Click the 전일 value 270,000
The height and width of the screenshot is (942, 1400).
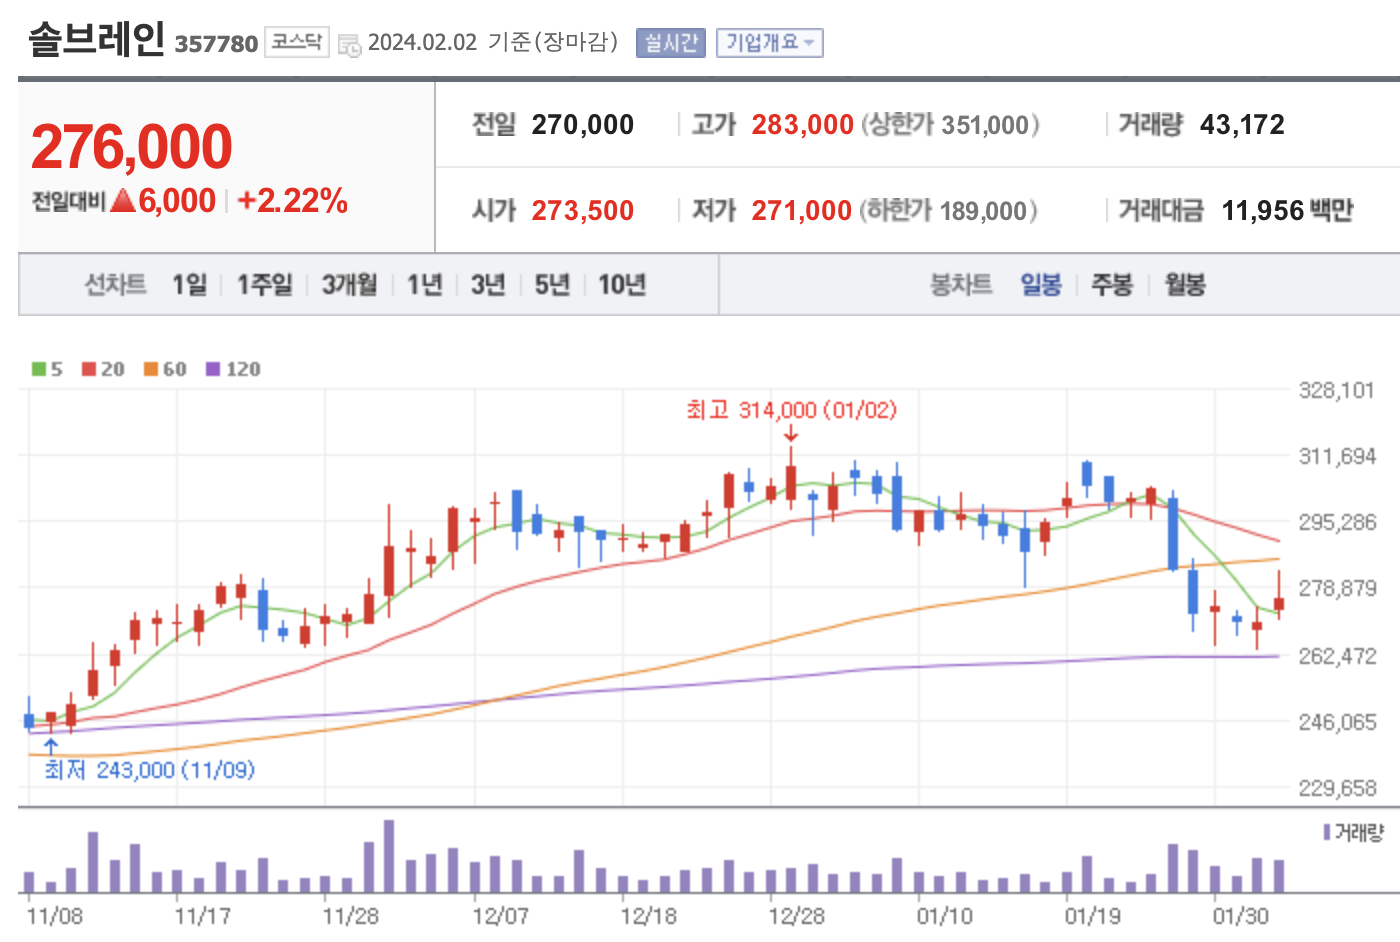pyautogui.click(x=583, y=125)
